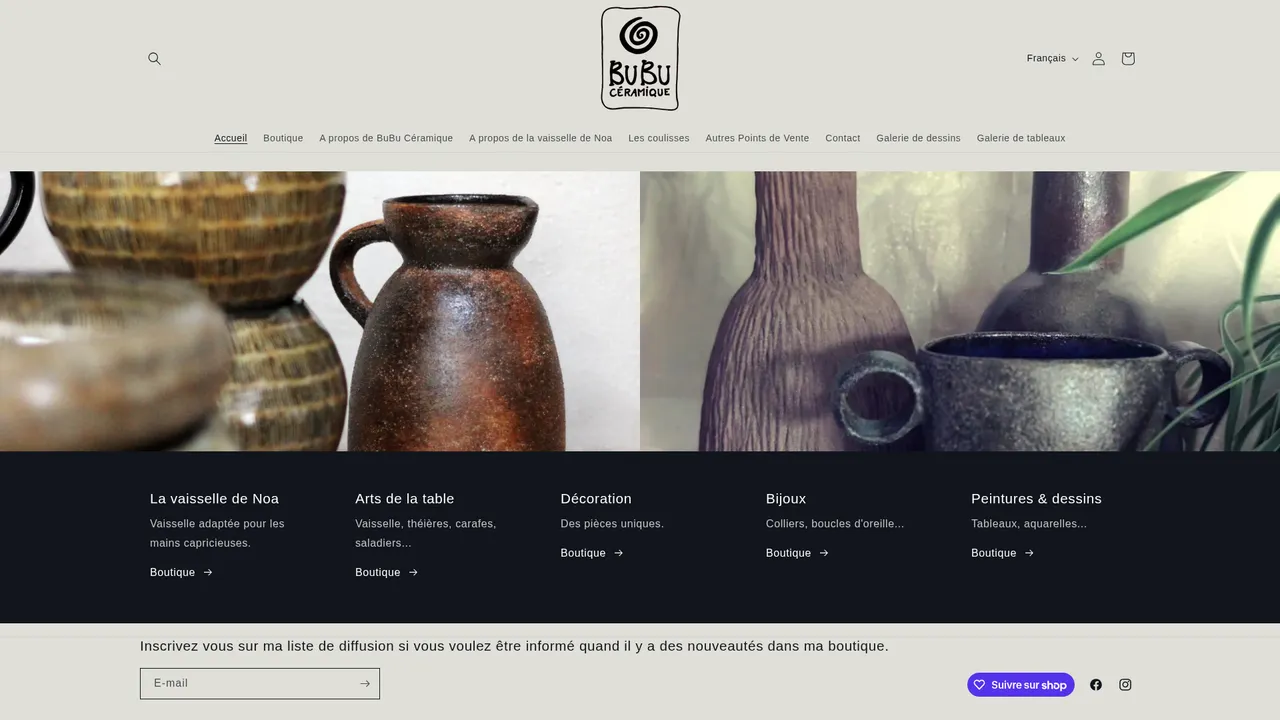The width and height of the screenshot is (1280, 720).
Task: Open the shopping cart icon
Action: (x=1128, y=58)
